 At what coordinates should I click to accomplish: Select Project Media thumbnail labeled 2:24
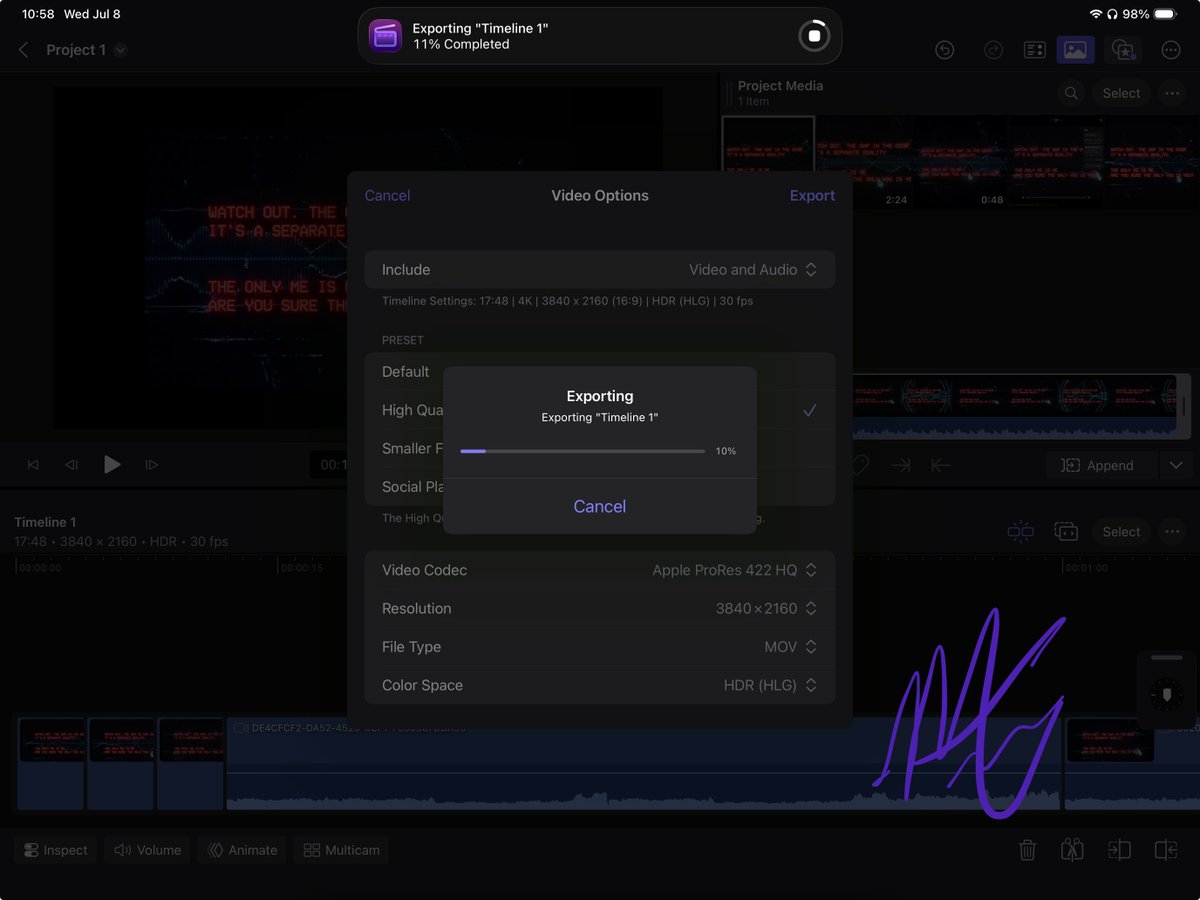tap(863, 162)
